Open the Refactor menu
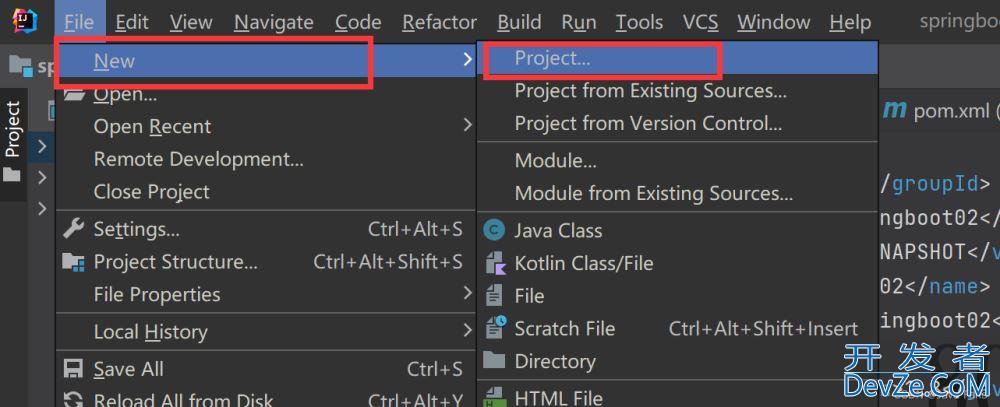 (x=439, y=23)
